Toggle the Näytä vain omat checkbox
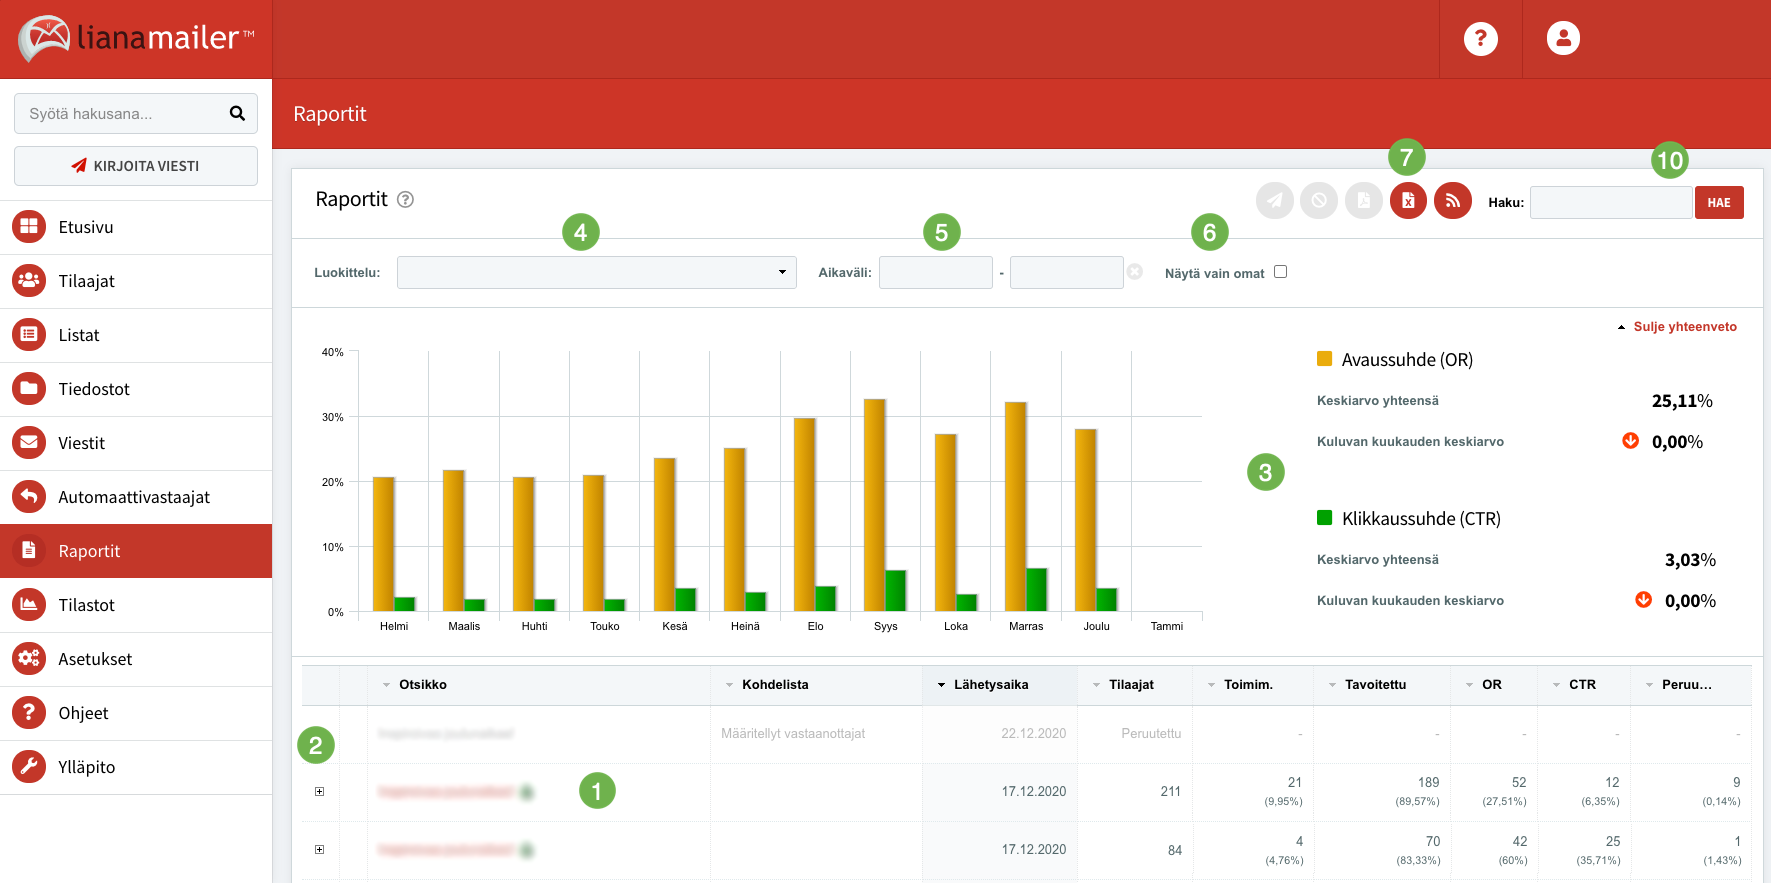This screenshot has height=883, width=1771. coord(1280,272)
